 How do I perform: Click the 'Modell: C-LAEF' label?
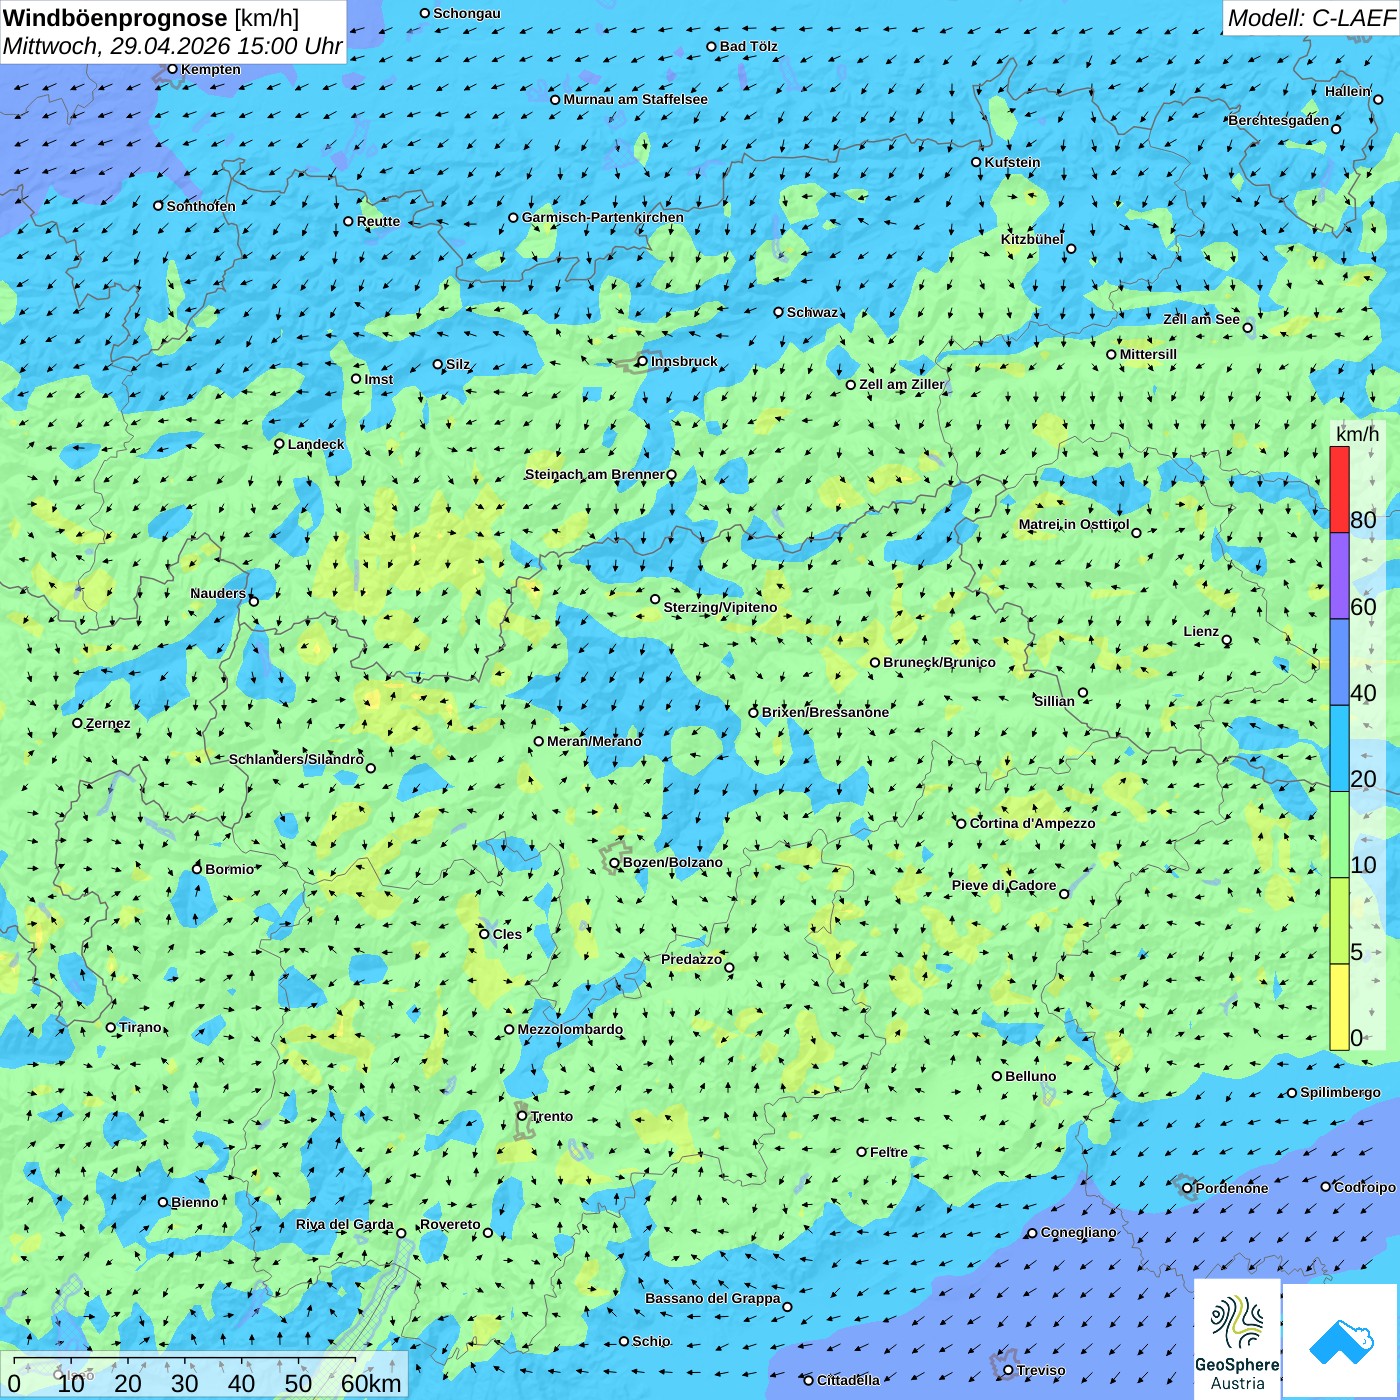click(x=1311, y=18)
